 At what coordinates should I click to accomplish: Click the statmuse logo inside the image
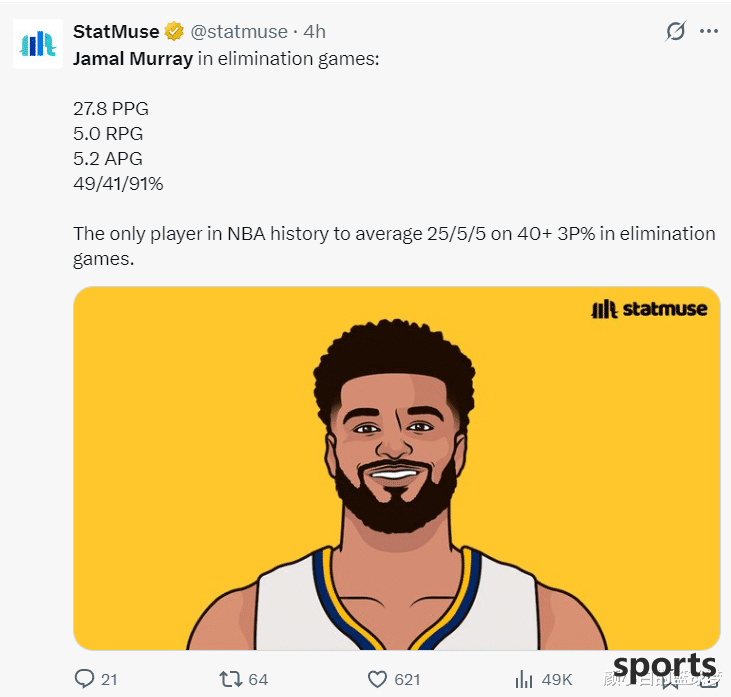[649, 309]
